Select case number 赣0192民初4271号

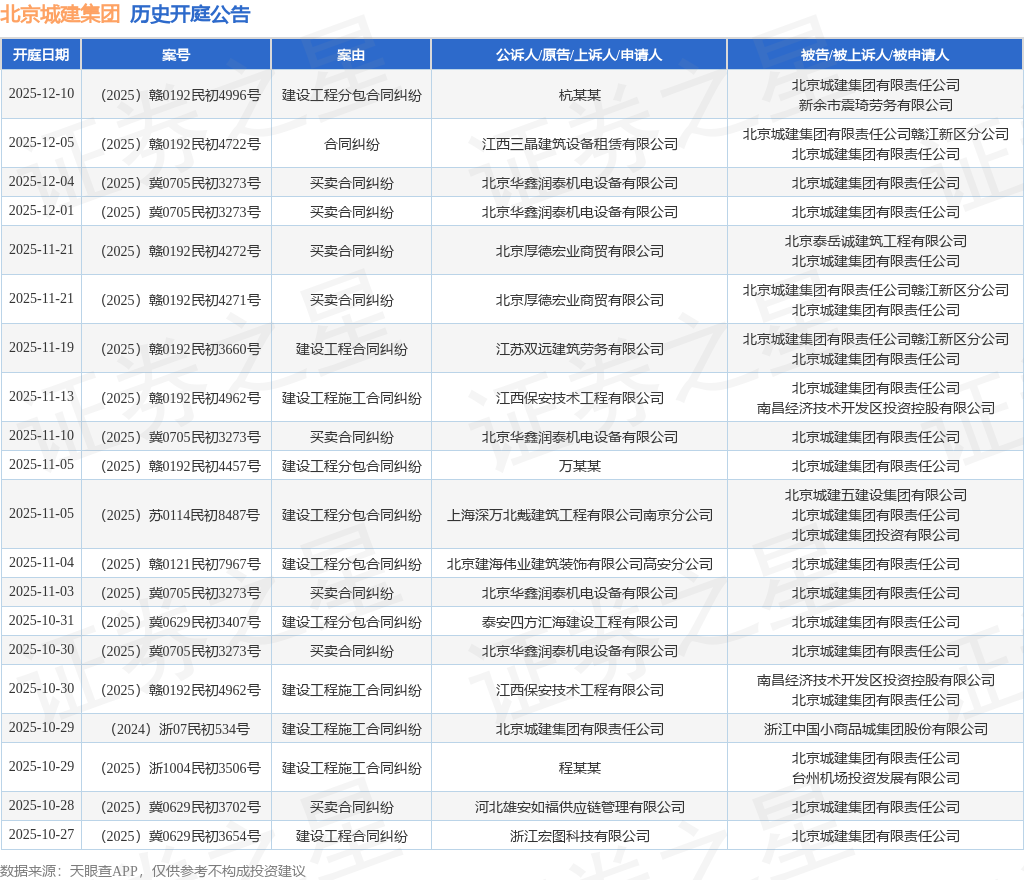pyautogui.click(x=181, y=300)
